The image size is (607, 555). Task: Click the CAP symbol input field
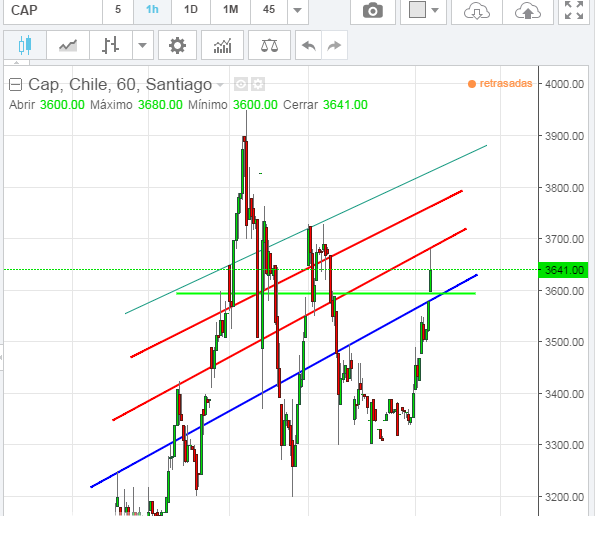pos(53,10)
